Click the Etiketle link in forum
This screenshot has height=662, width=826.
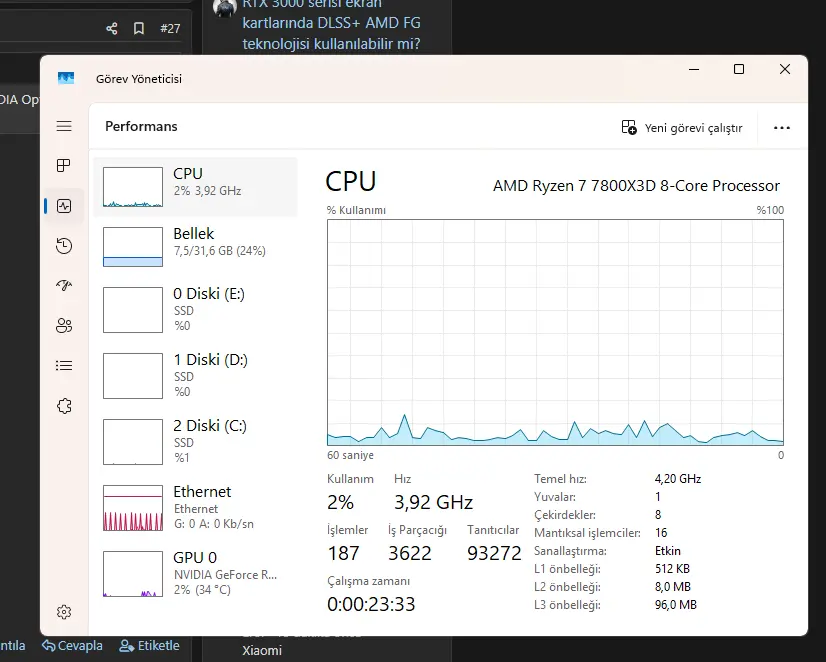150,646
